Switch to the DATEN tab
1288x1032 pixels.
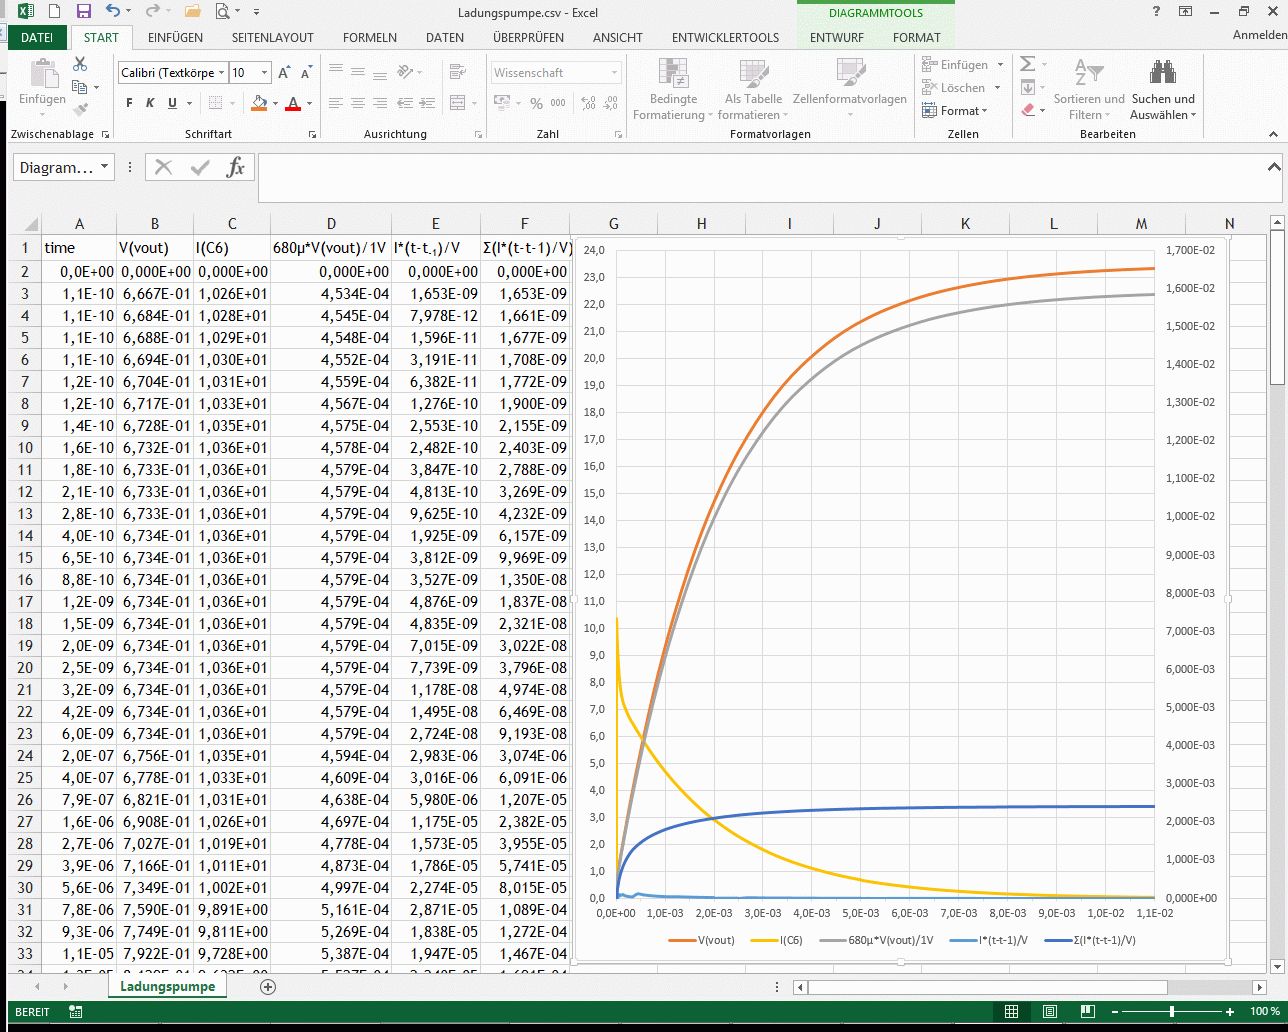pos(445,38)
